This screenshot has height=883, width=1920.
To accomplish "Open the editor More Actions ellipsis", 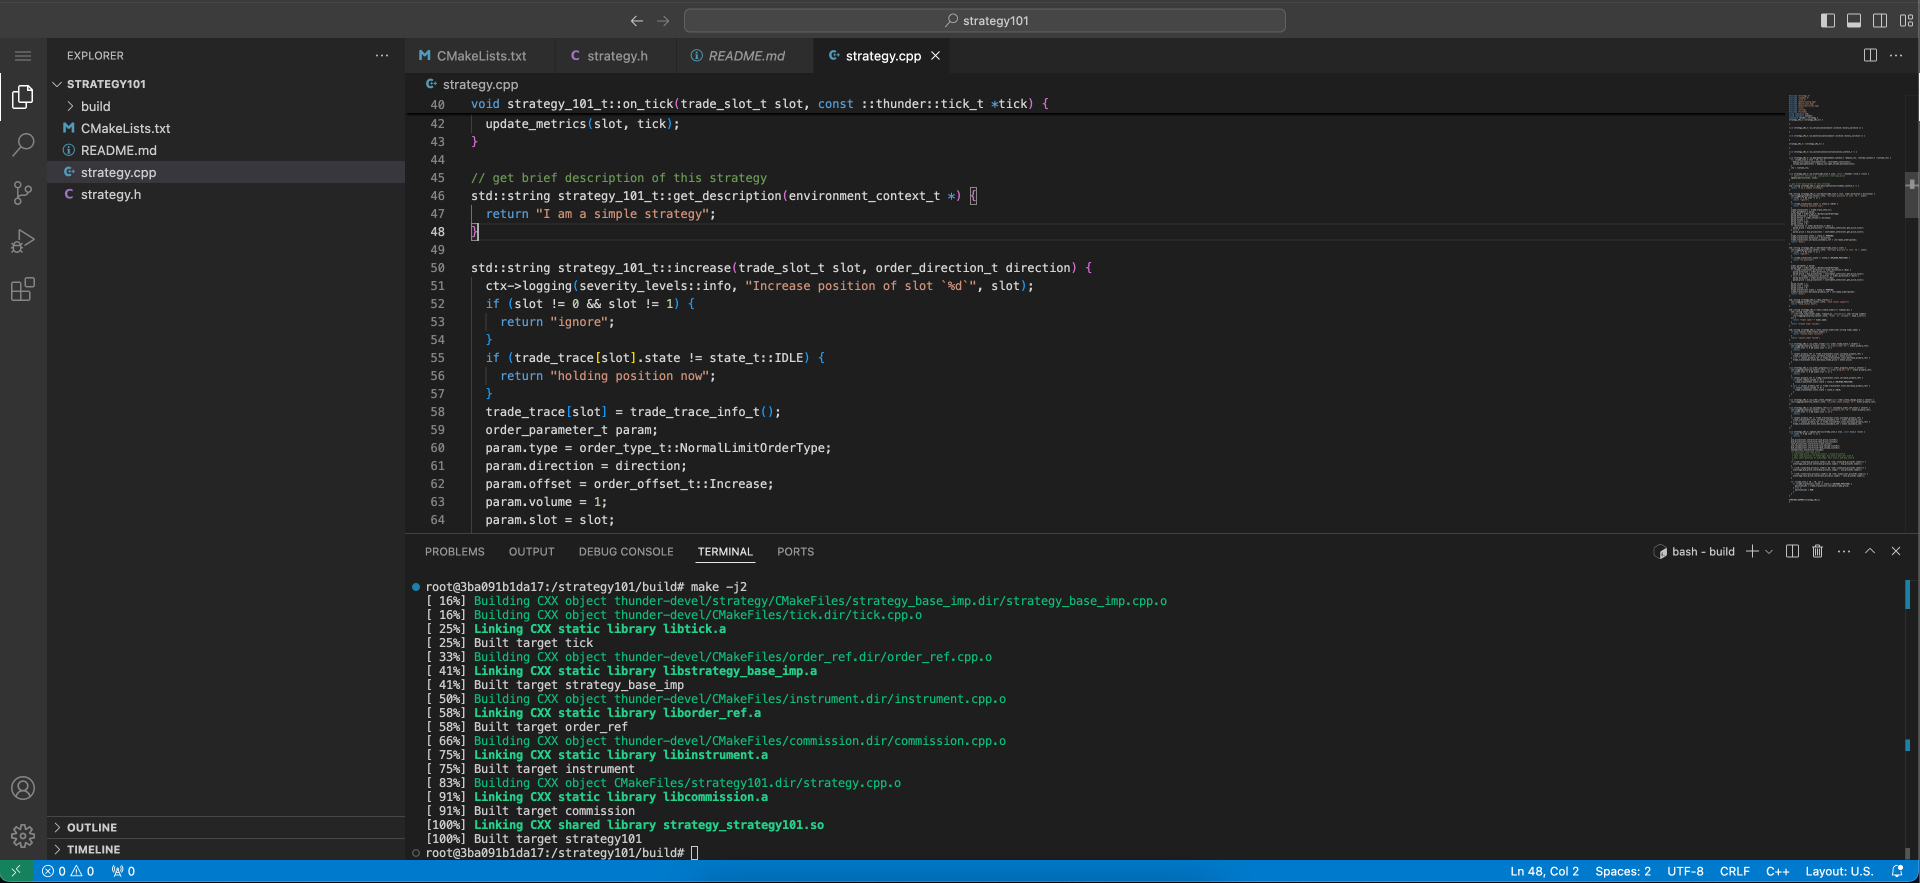I will (x=1896, y=55).
